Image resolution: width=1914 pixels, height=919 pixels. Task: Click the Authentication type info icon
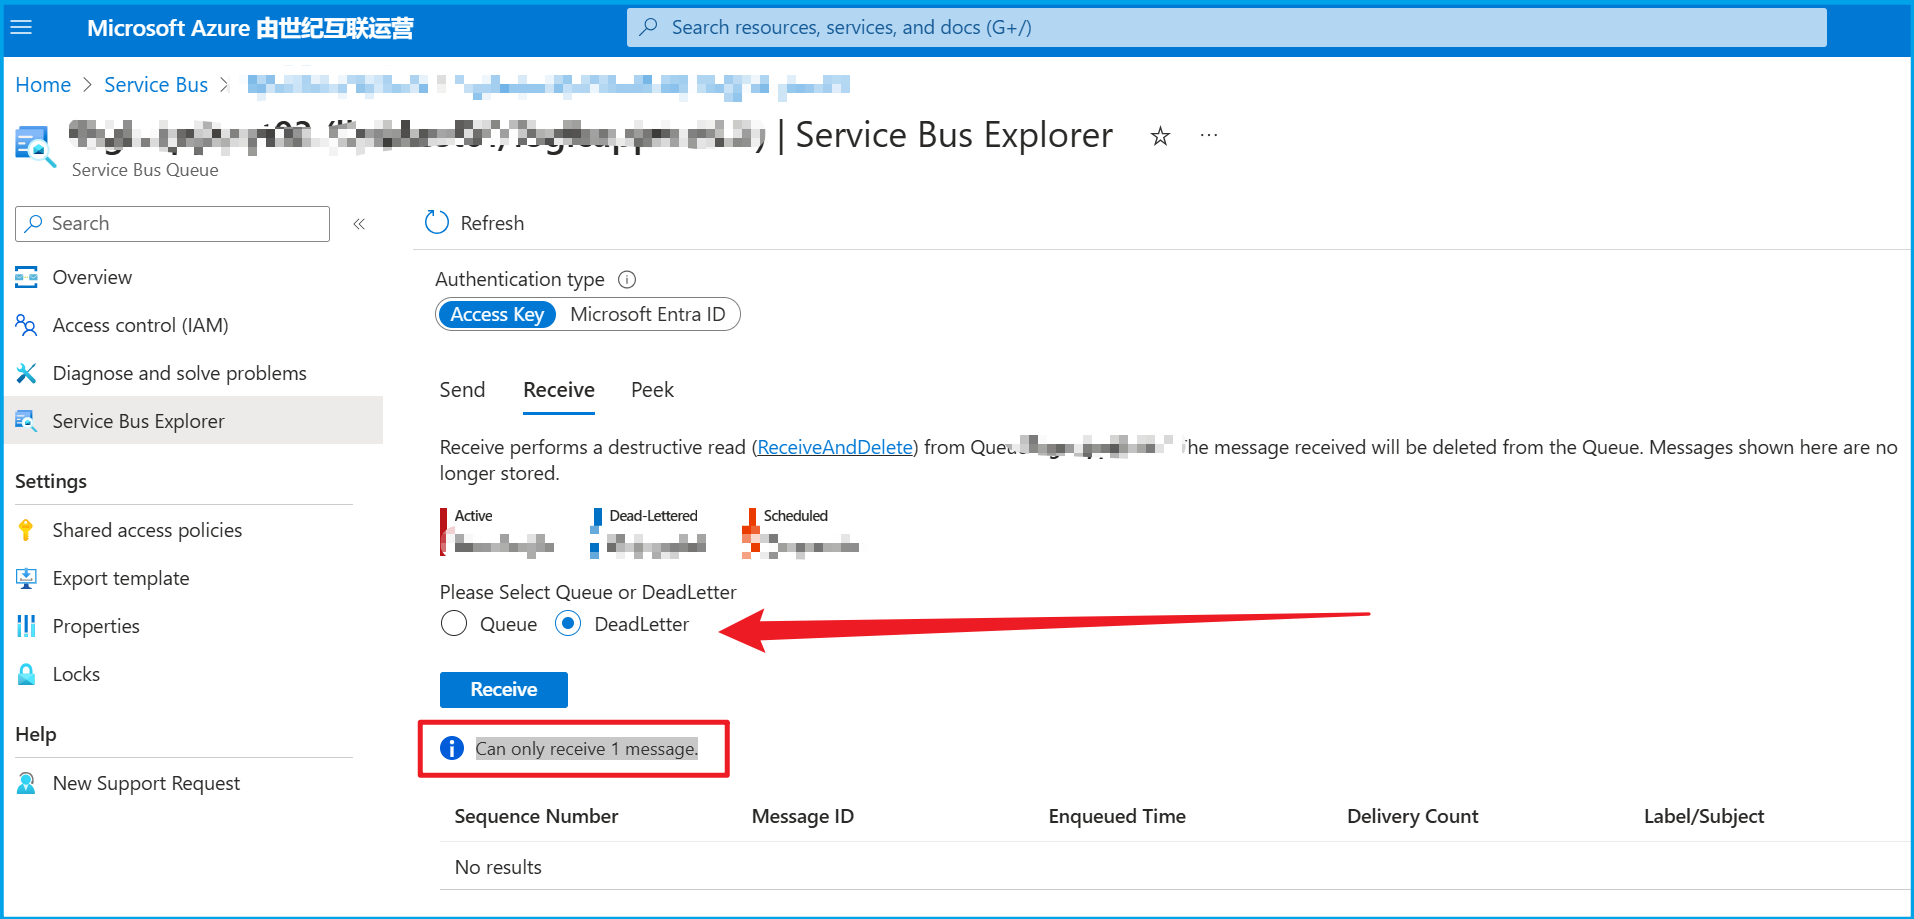[627, 279]
